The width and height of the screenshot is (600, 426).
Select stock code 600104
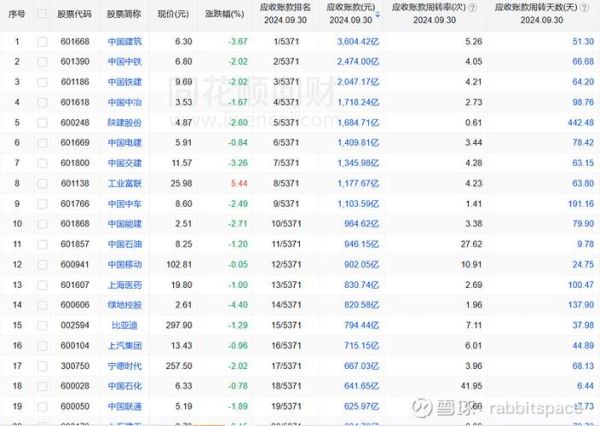point(75,346)
